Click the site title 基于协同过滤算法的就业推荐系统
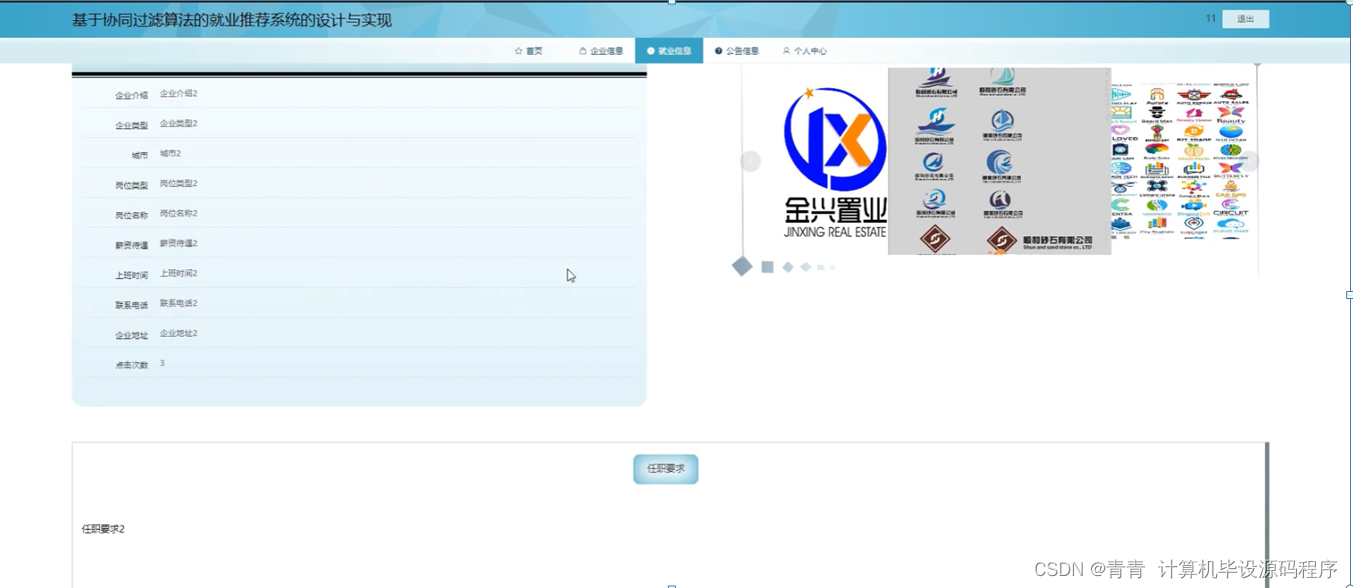Image resolution: width=1353 pixels, height=588 pixels. click(232, 20)
